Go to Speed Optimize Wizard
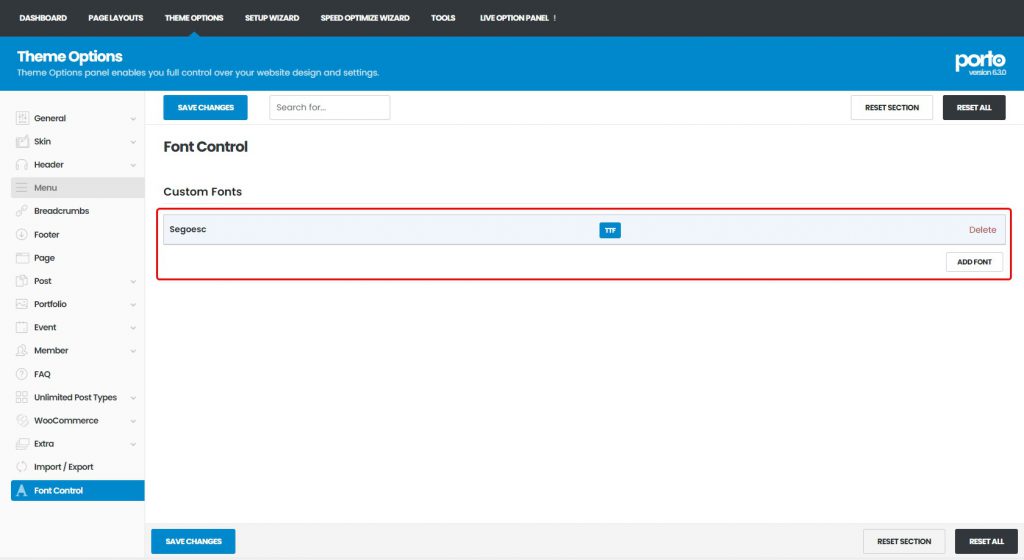Image resolution: width=1024 pixels, height=560 pixels. tap(364, 18)
